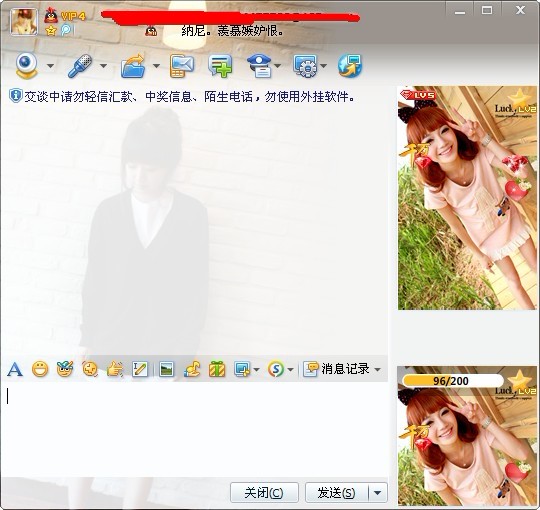The height and width of the screenshot is (510, 540).
Task: Start a voice call with microphone icon
Action: point(80,65)
